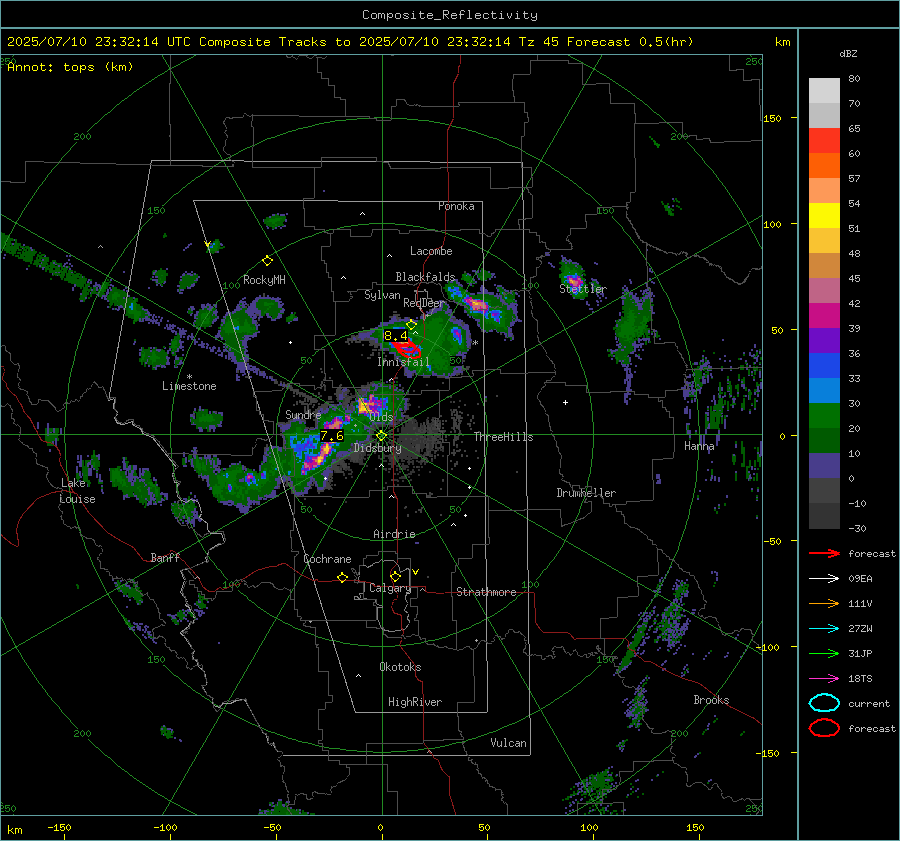Click the Innisfail town label

tap(404, 362)
